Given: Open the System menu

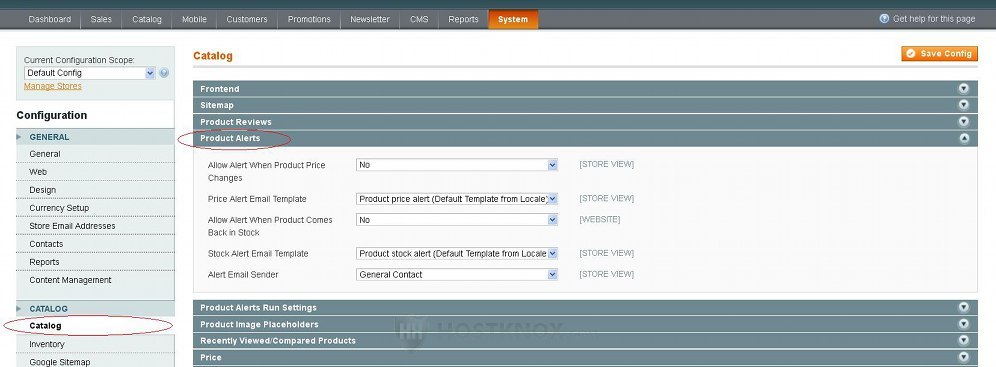Looking at the screenshot, I should click(x=513, y=19).
